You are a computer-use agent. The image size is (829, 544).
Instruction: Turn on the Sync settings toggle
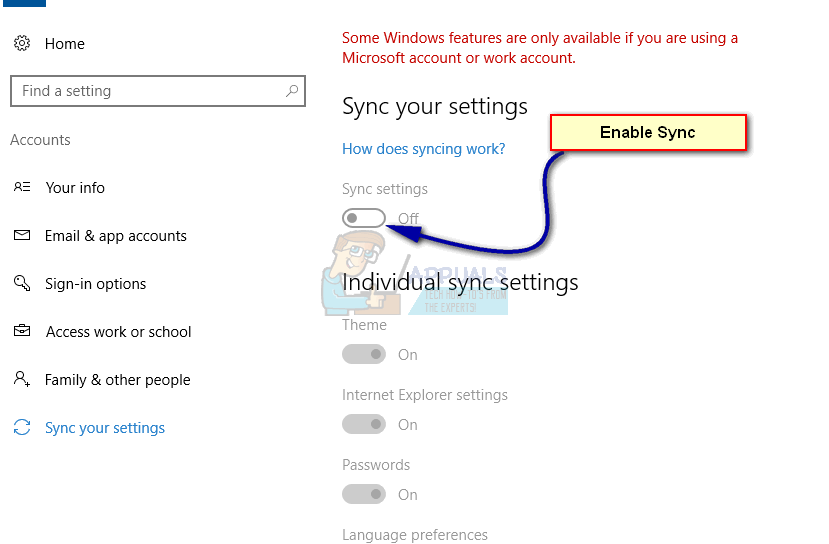364,218
